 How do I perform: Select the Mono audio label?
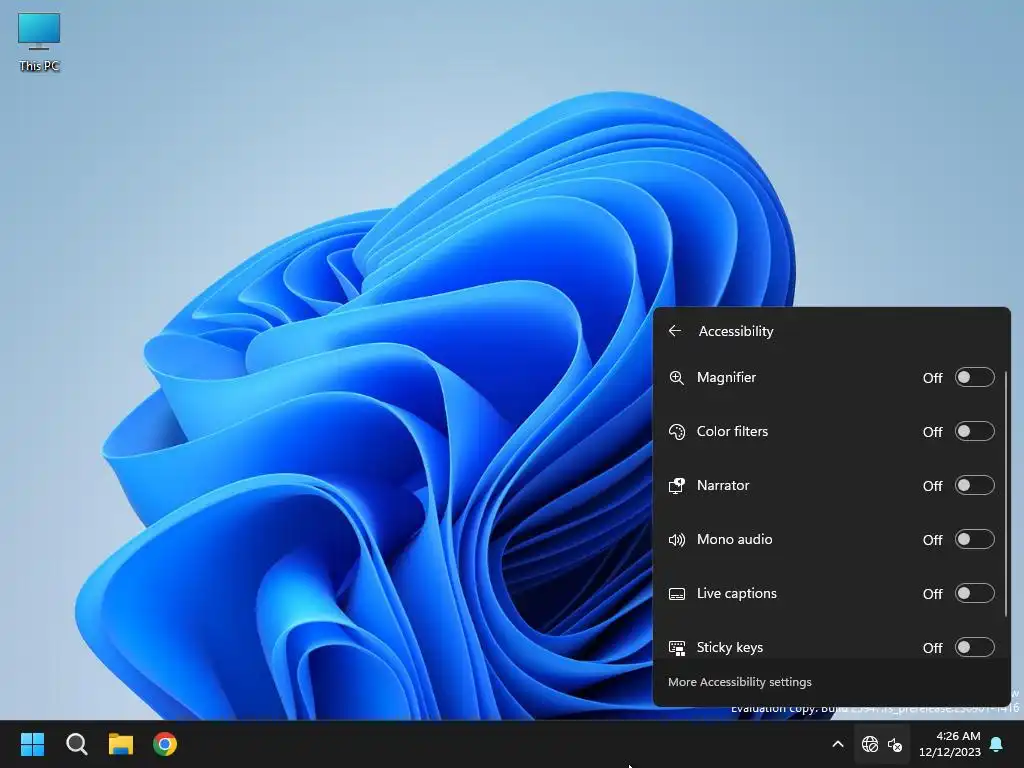(735, 539)
